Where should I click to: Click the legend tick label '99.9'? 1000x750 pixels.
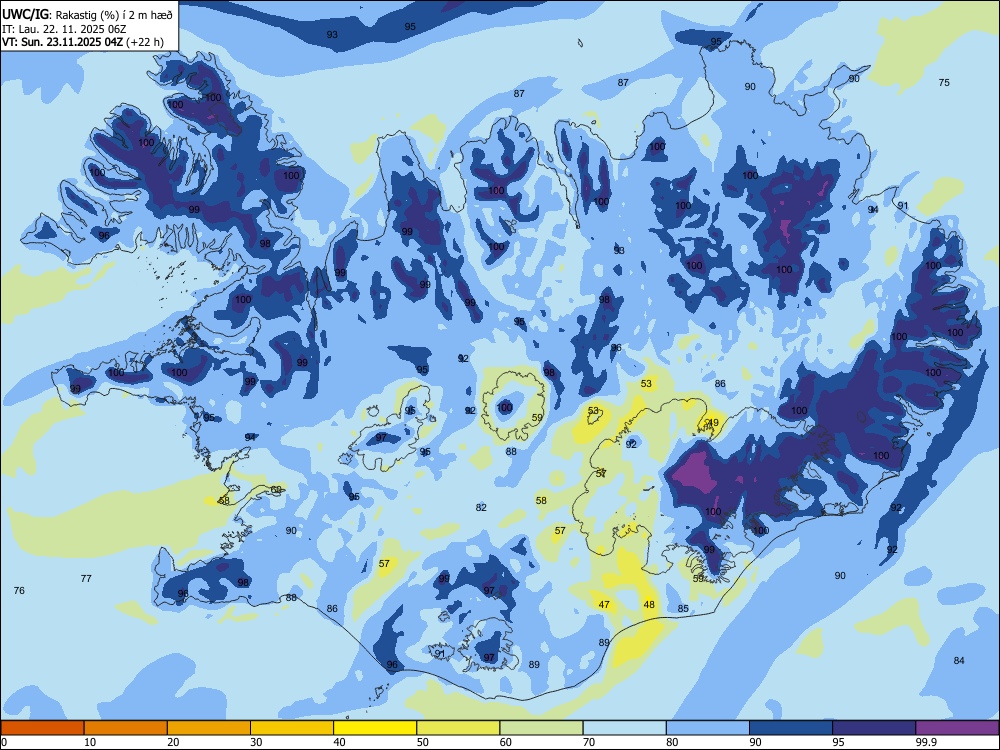tap(925, 742)
